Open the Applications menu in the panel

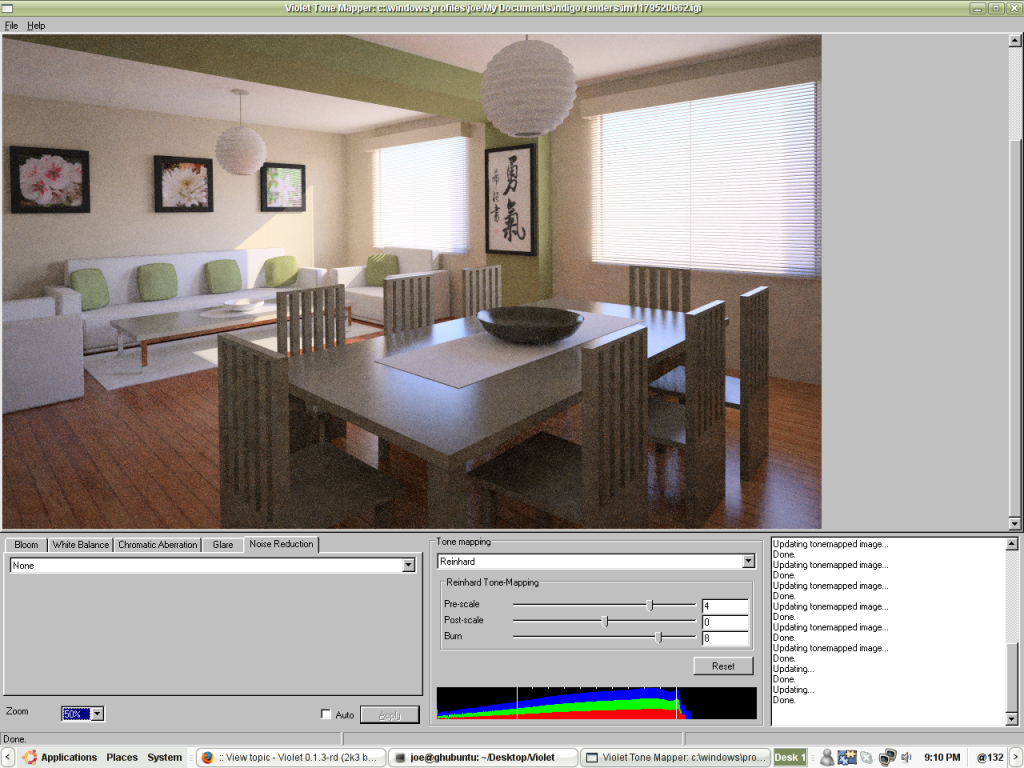click(x=69, y=758)
